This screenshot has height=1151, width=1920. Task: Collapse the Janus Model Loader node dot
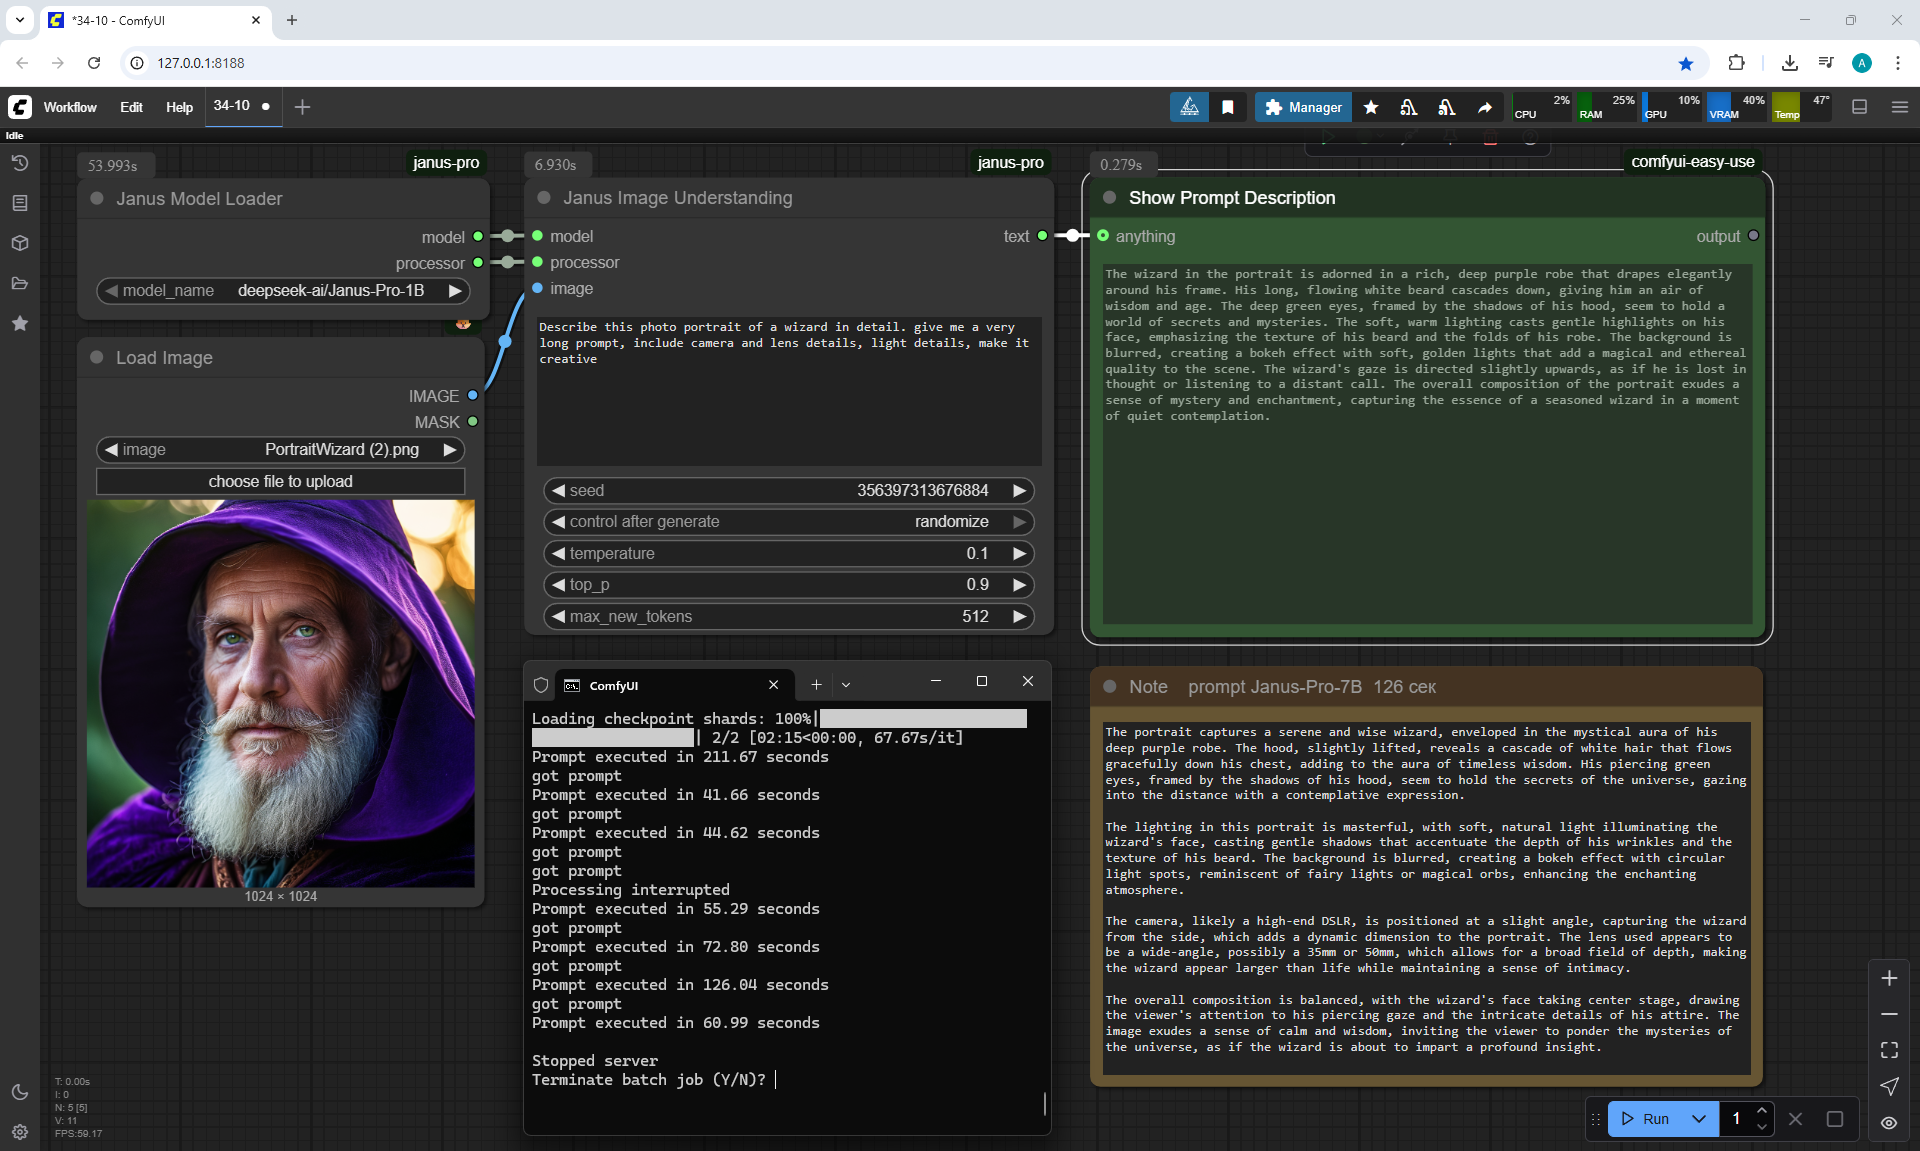(x=97, y=198)
